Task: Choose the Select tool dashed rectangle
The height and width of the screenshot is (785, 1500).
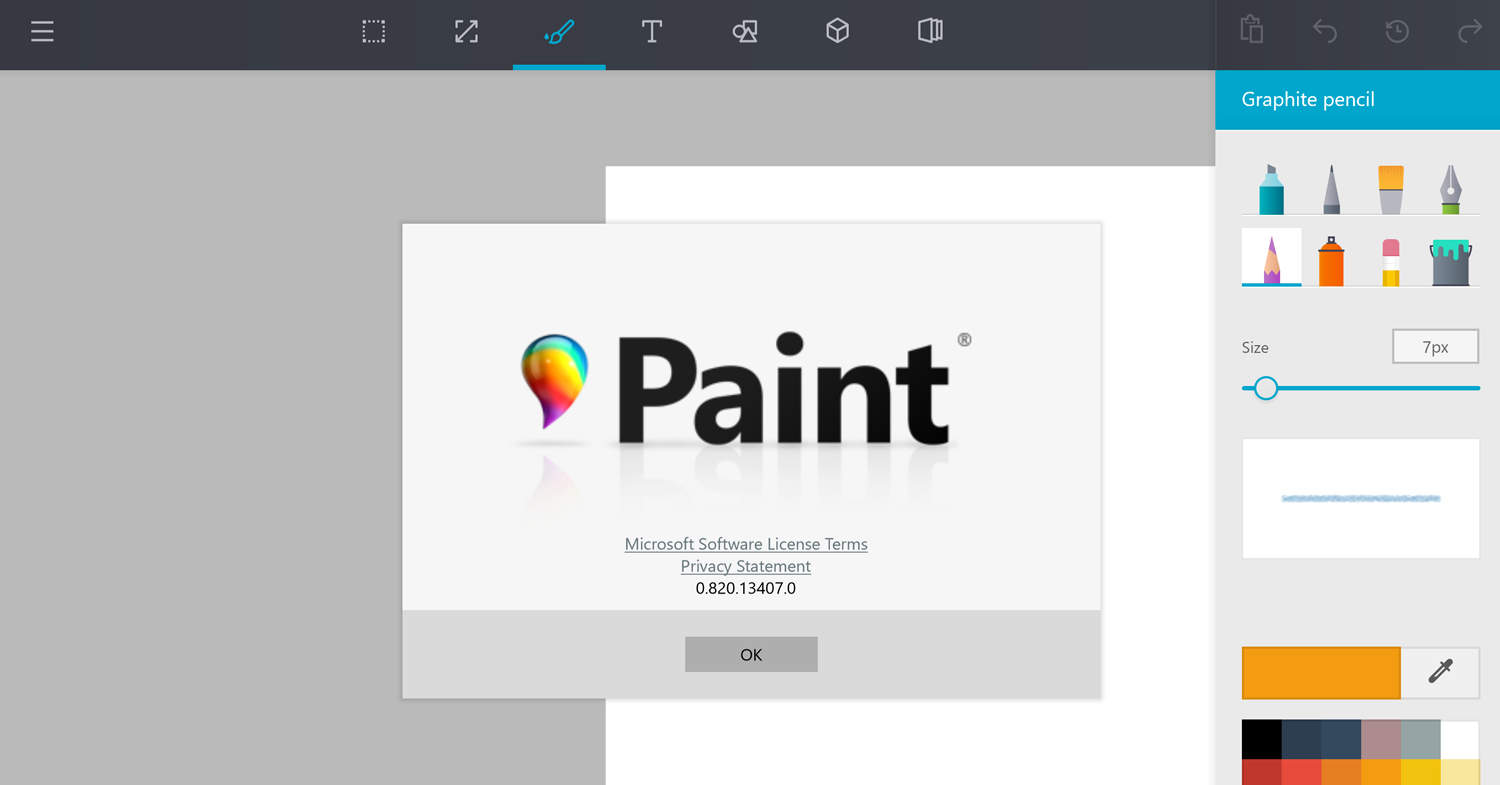Action: coord(374,32)
